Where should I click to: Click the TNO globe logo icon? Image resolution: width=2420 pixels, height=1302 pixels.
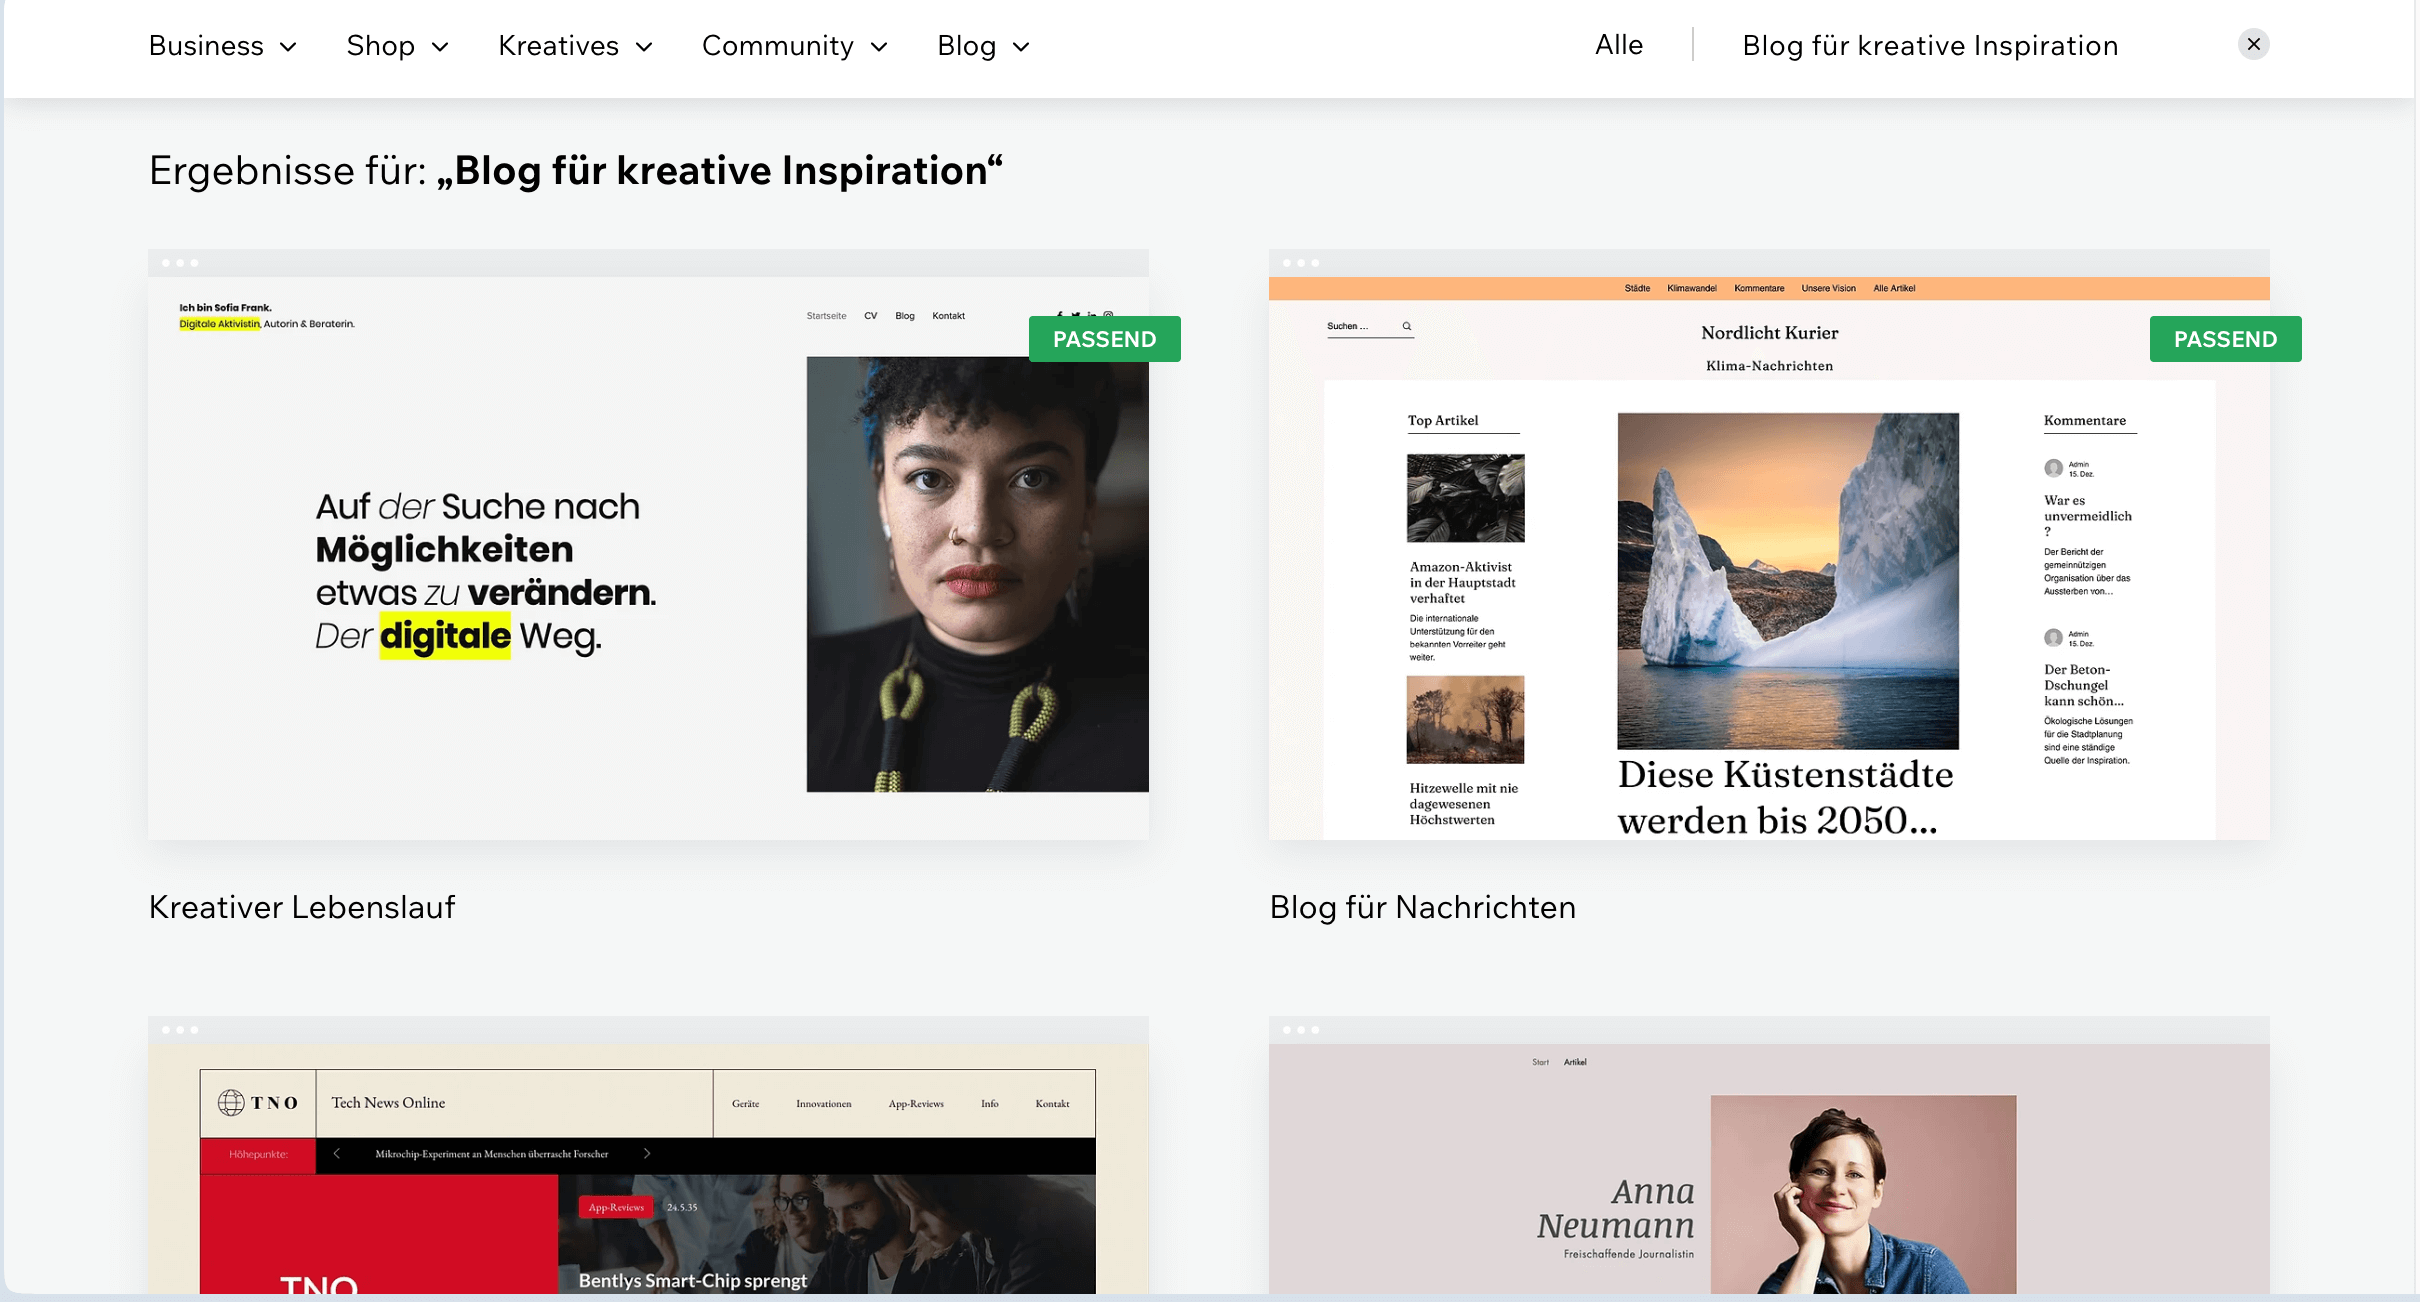click(x=231, y=1102)
